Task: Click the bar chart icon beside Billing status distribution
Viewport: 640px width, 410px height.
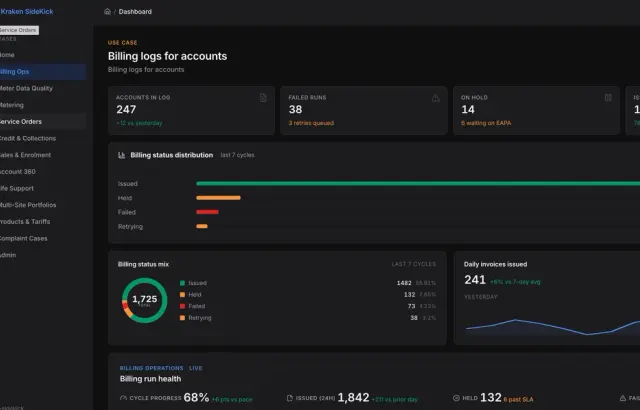Action: coord(122,155)
